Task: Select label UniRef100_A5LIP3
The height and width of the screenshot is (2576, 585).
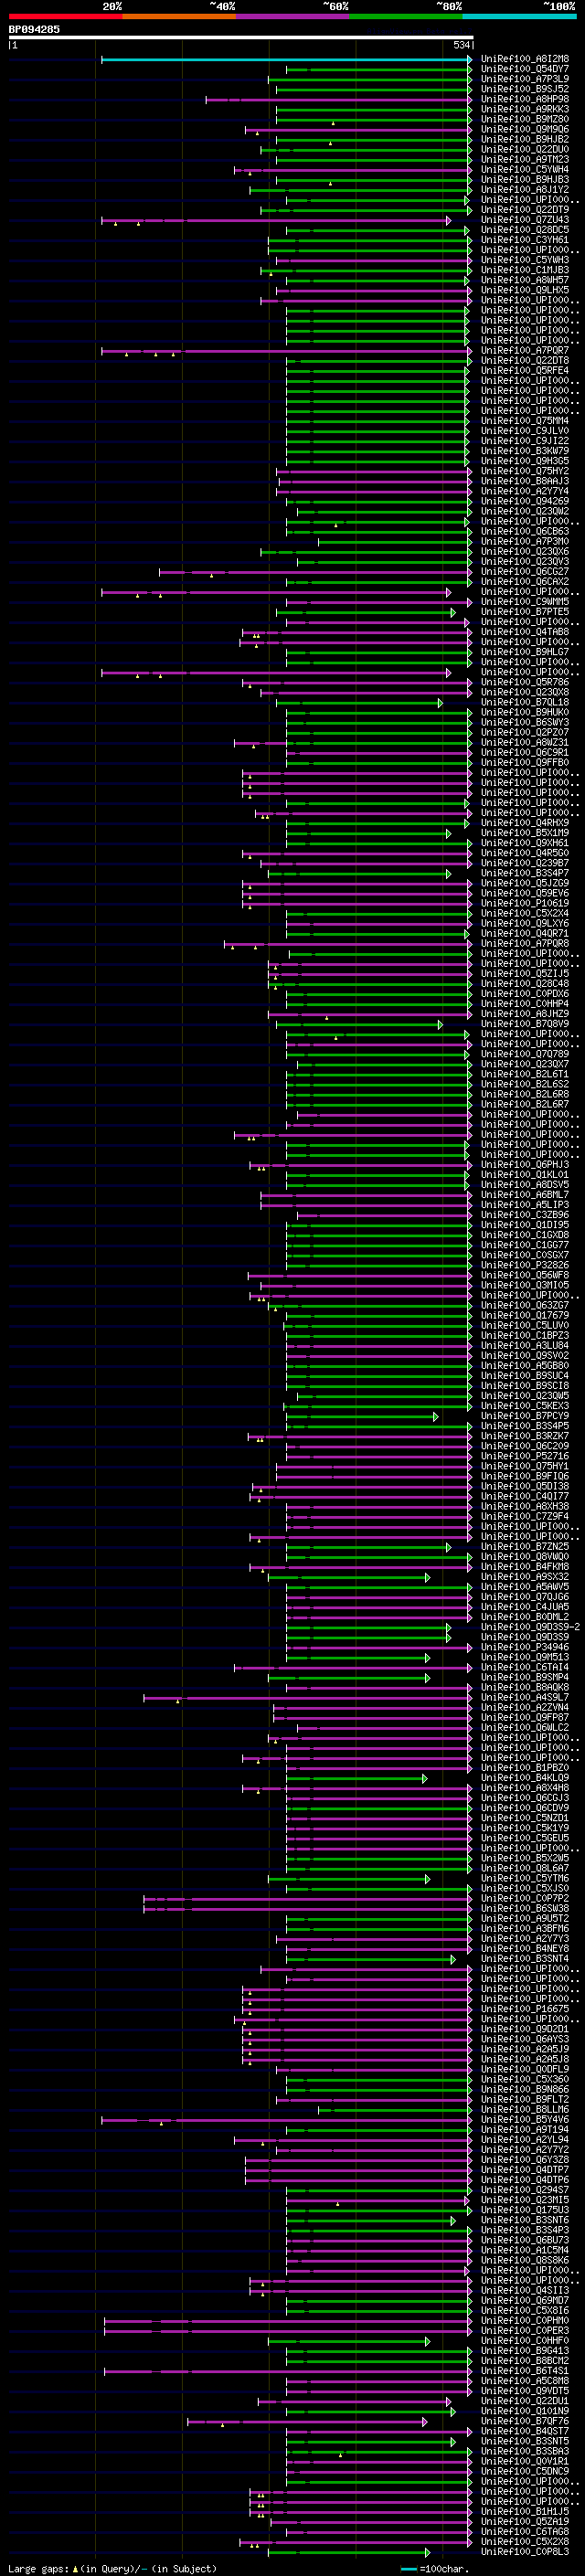Action: 525,1205
